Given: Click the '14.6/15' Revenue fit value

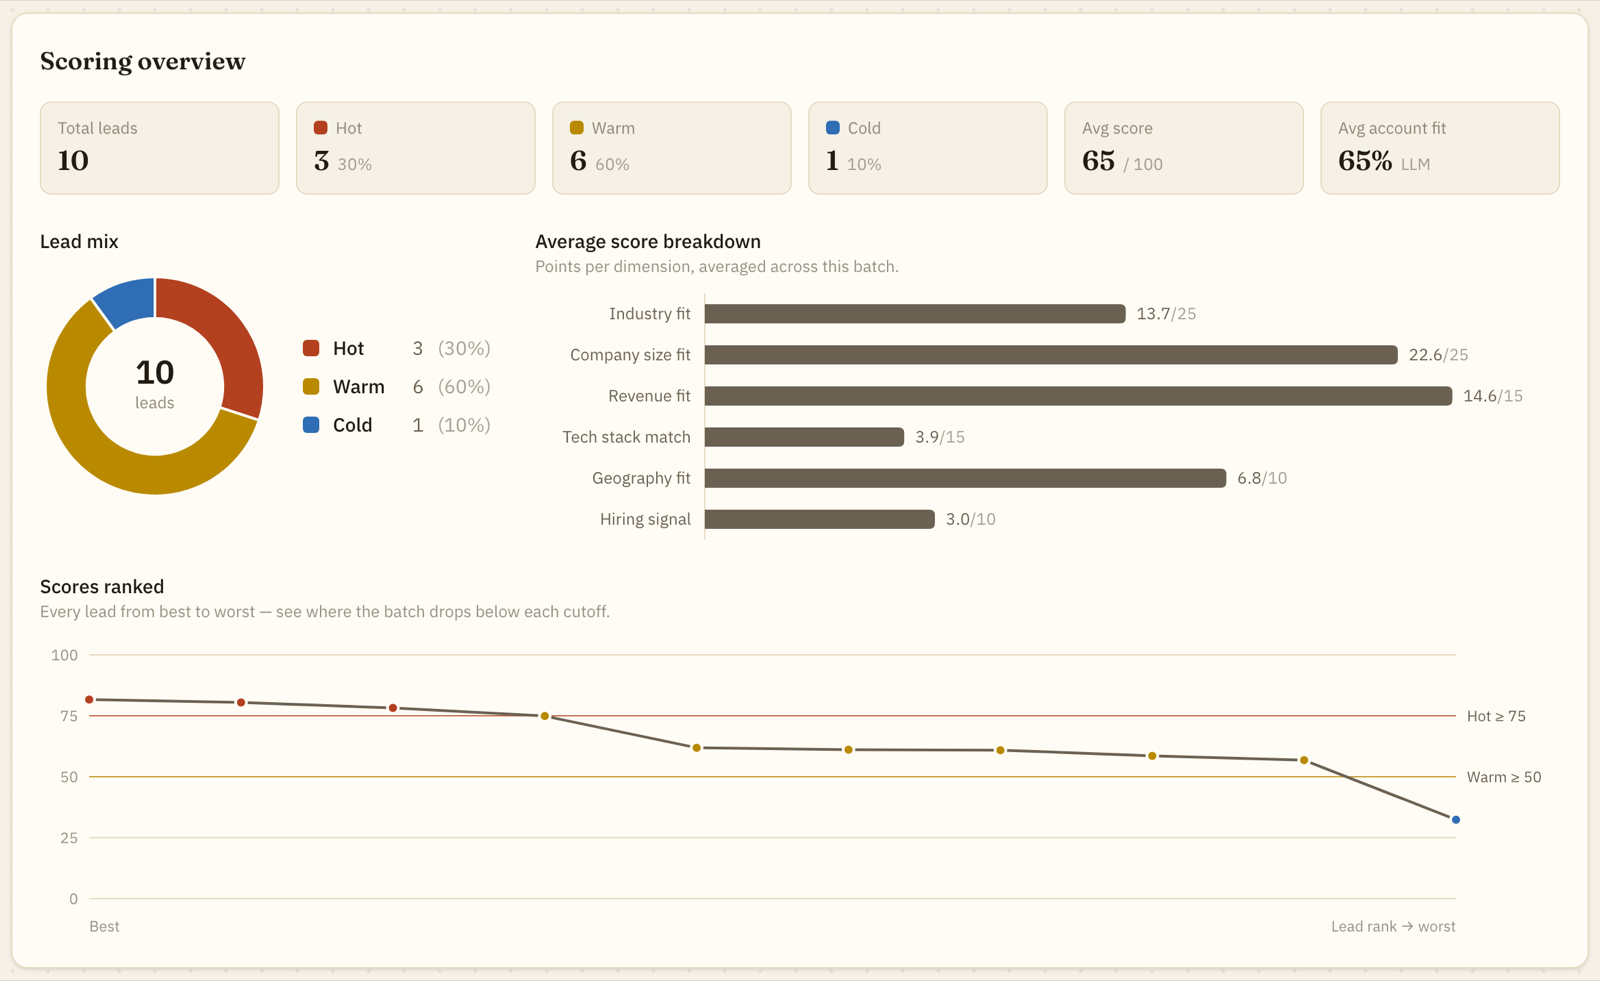Looking at the screenshot, I should tap(1493, 396).
